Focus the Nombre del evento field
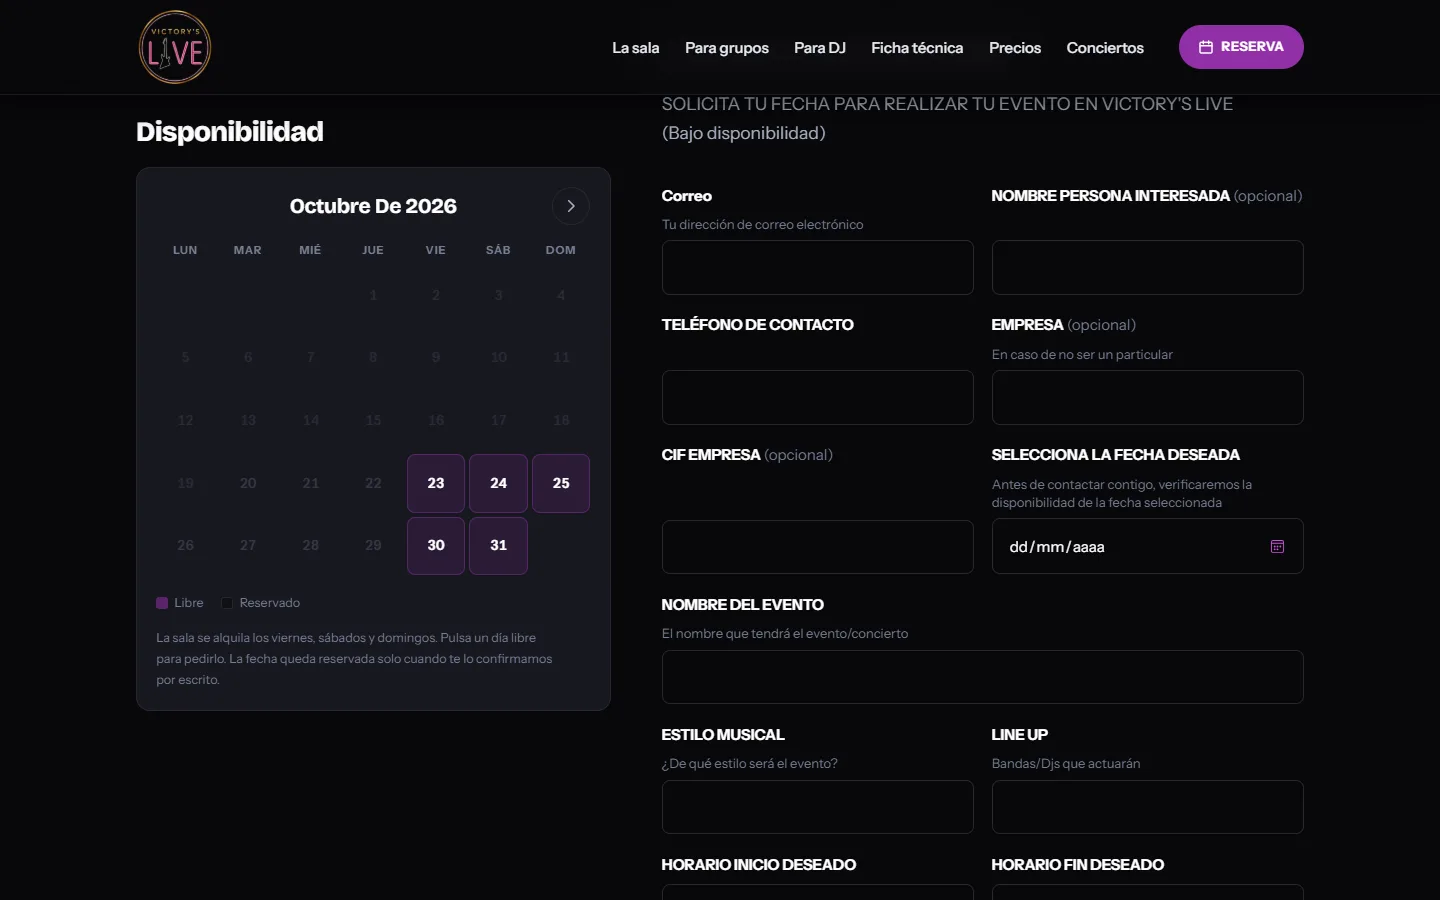Image resolution: width=1440 pixels, height=900 pixels. (x=982, y=677)
